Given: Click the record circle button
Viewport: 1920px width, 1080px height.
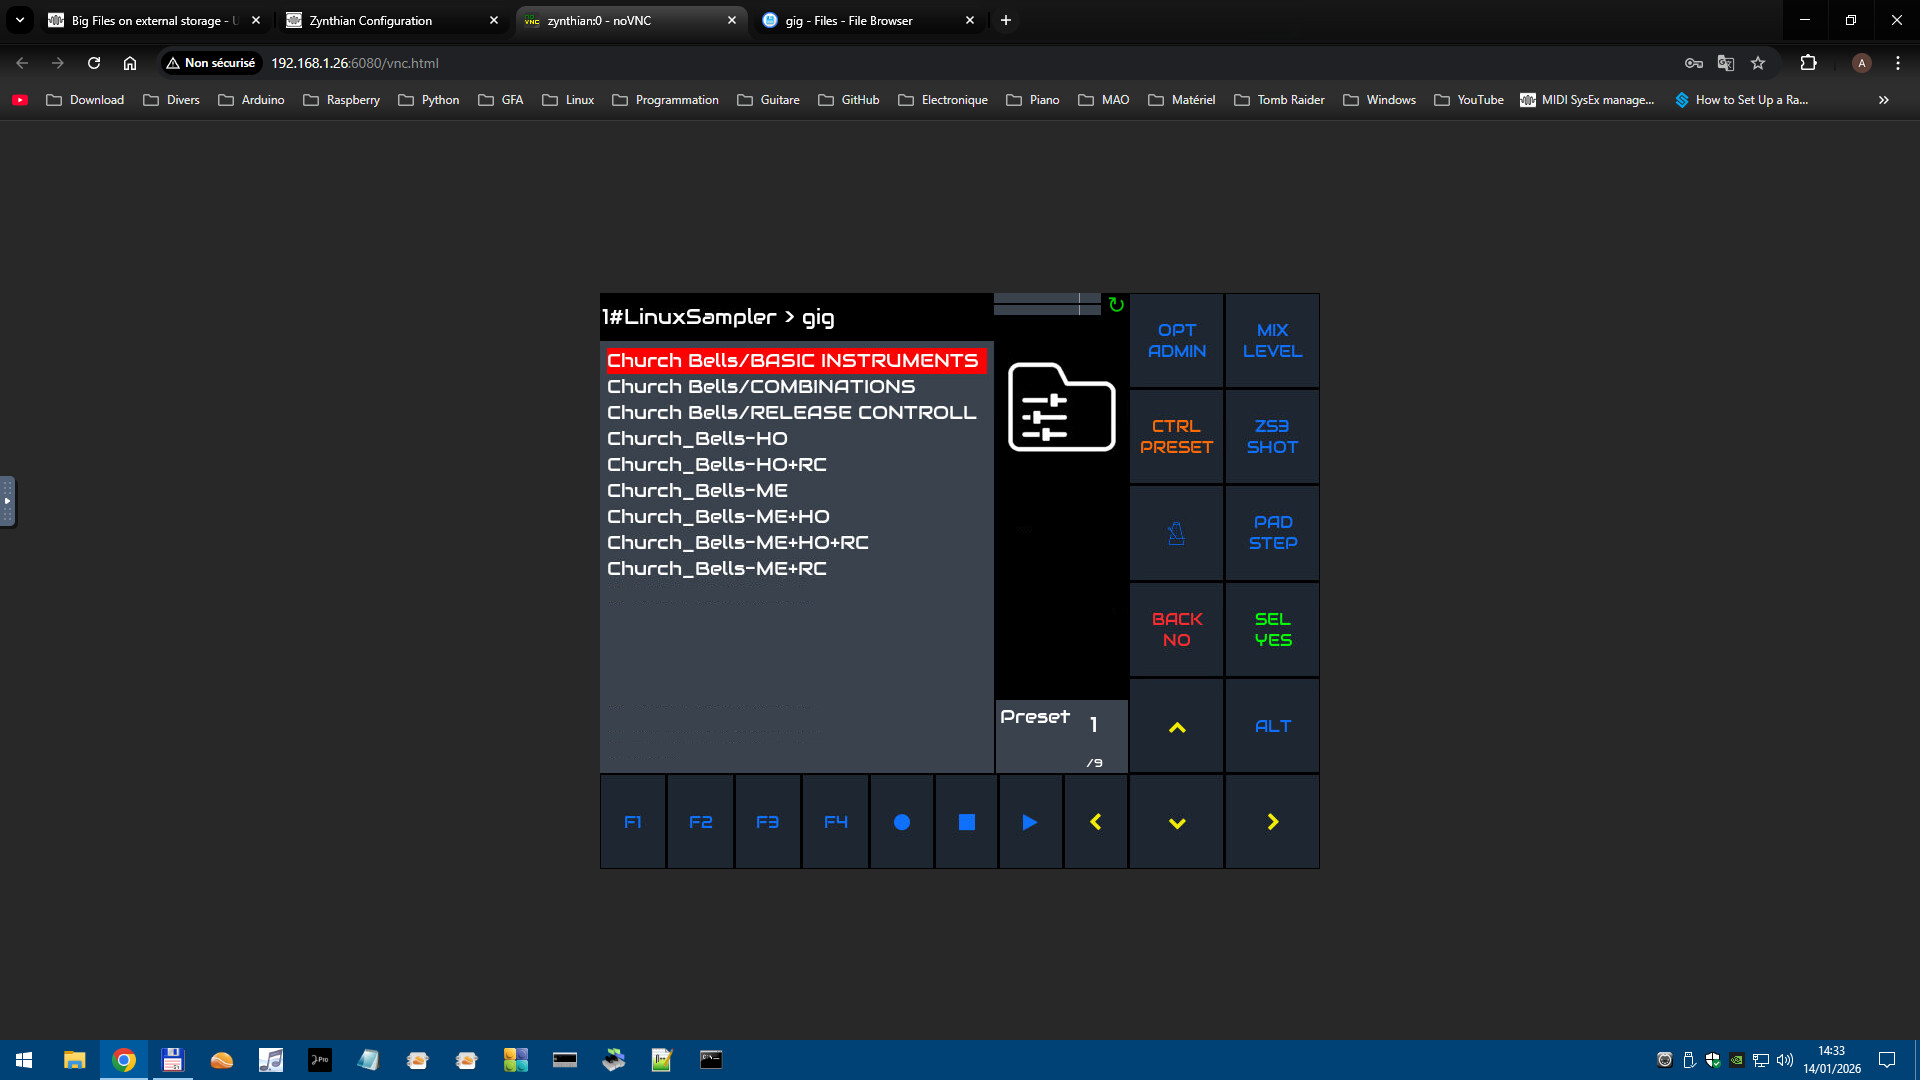Looking at the screenshot, I should pos(901,822).
